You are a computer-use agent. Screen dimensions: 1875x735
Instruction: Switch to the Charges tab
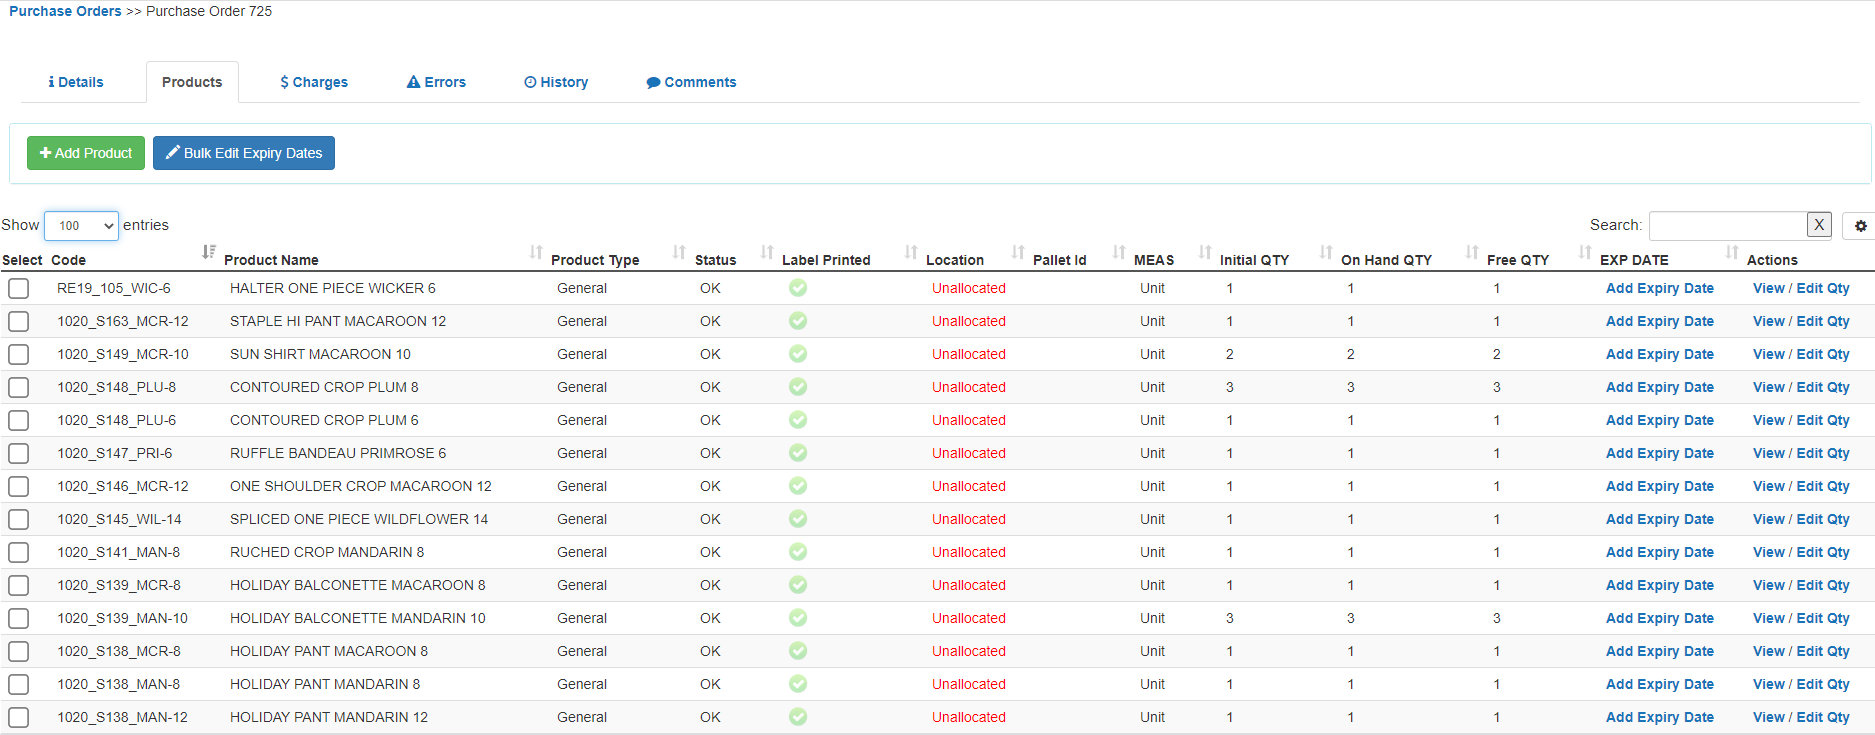tap(314, 82)
